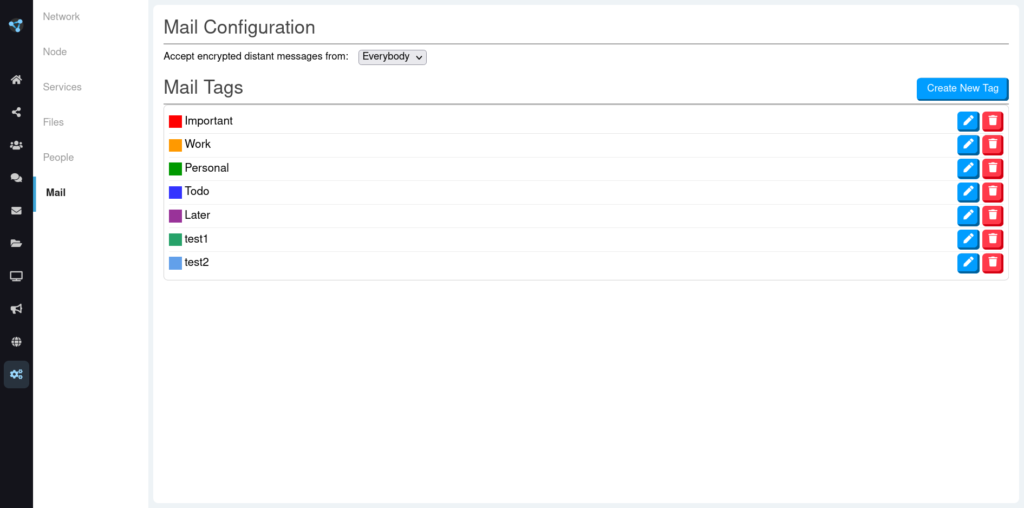Delete the test2 tag with the trash icon
The image size is (1024, 508).
(x=993, y=262)
